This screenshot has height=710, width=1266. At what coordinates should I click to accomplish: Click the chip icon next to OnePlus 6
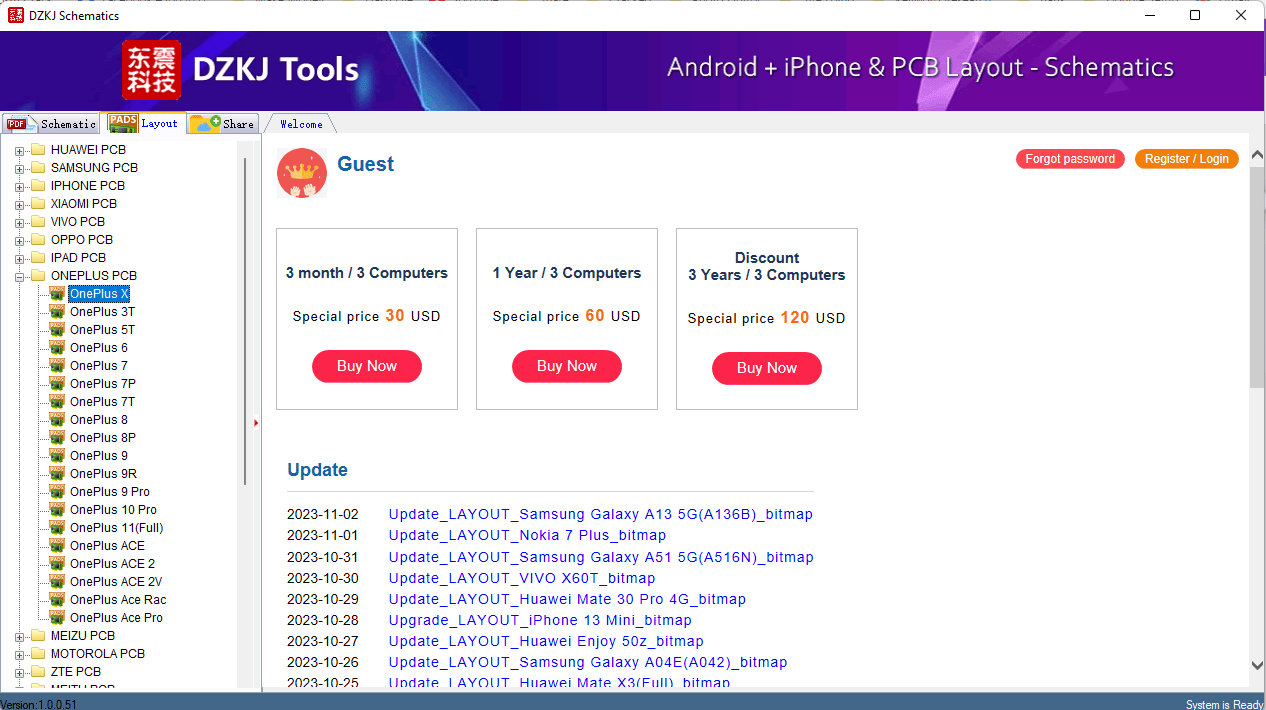[x=57, y=347]
